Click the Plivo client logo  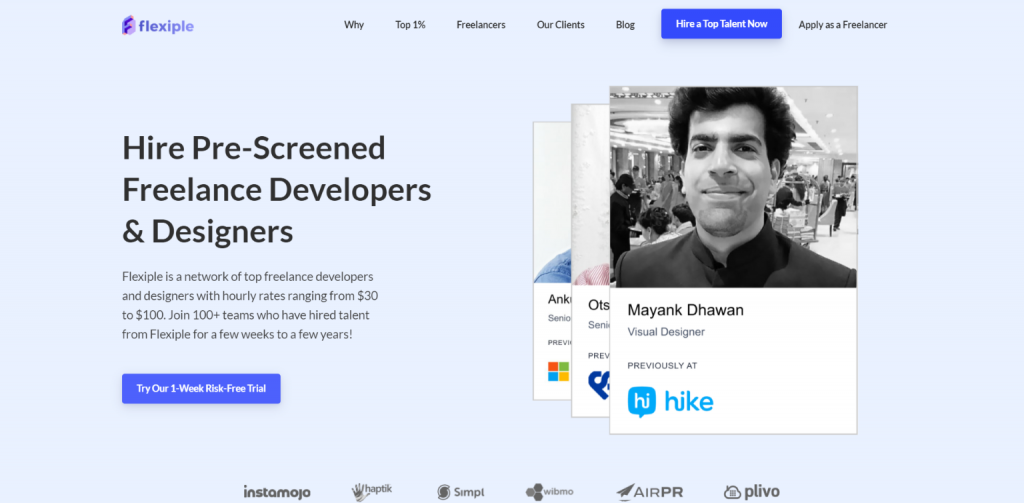click(752, 492)
